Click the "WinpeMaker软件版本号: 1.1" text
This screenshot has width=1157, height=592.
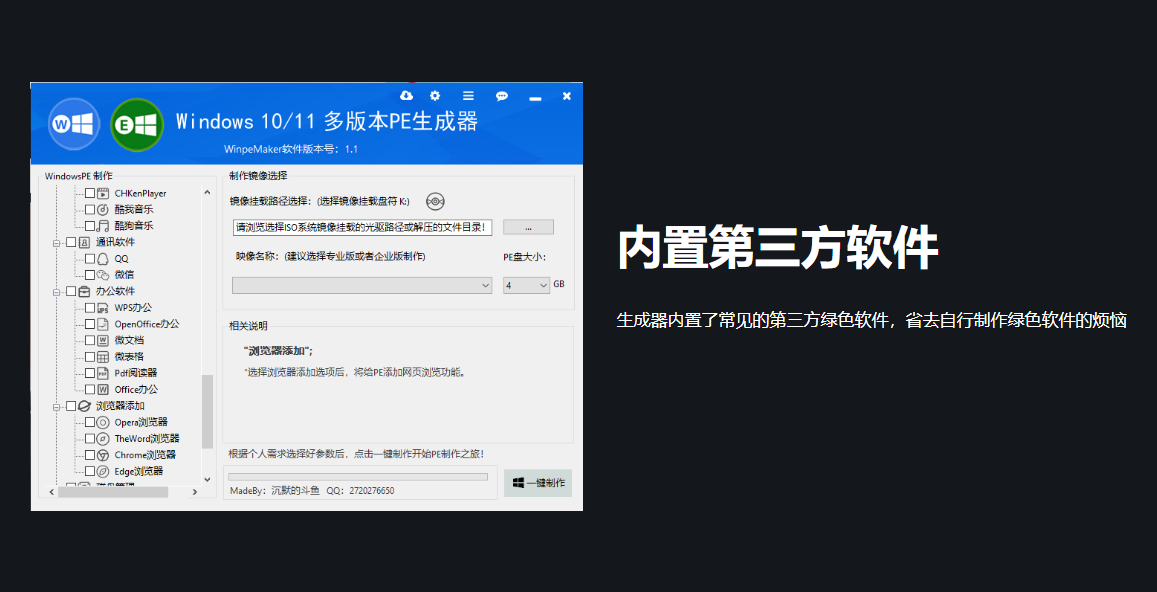tap(291, 149)
